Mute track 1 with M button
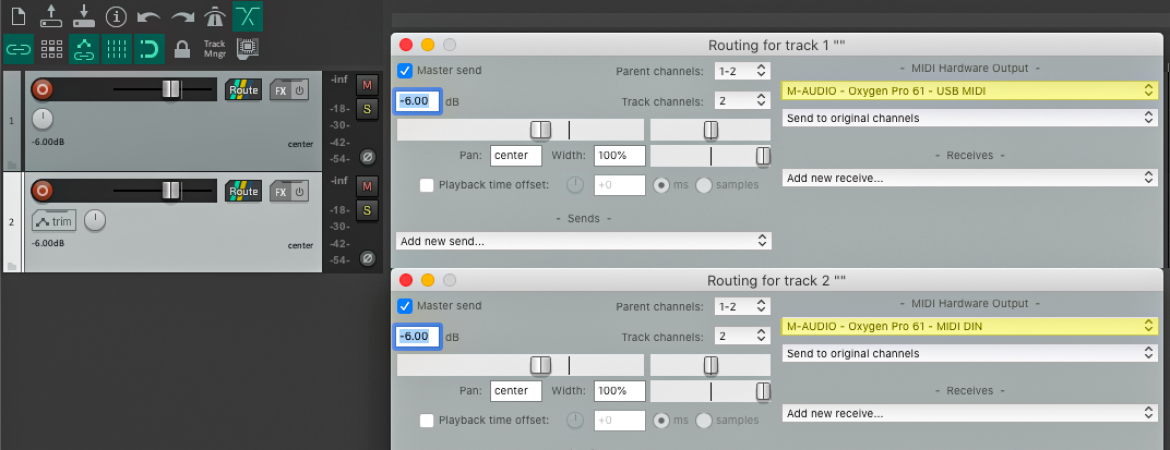This screenshot has height=450, width=1170. [x=366, y=84]
